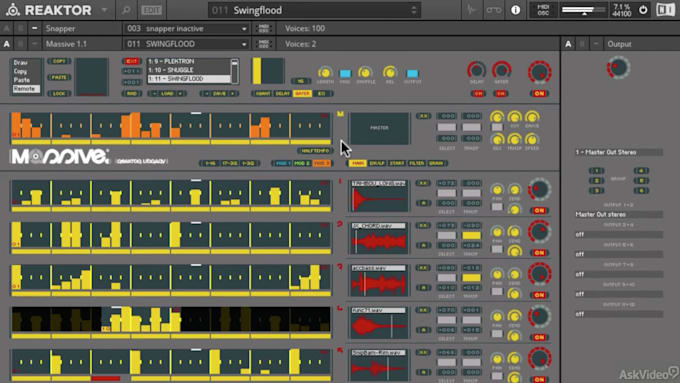Open the tape recorder icon
680x383 pixels.
(494, 10)
